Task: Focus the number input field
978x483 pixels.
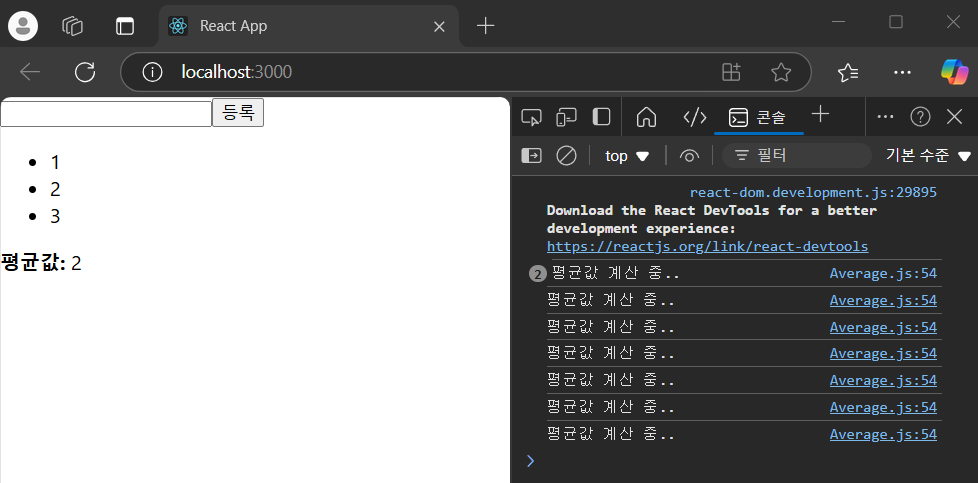Action: (106, 114)
